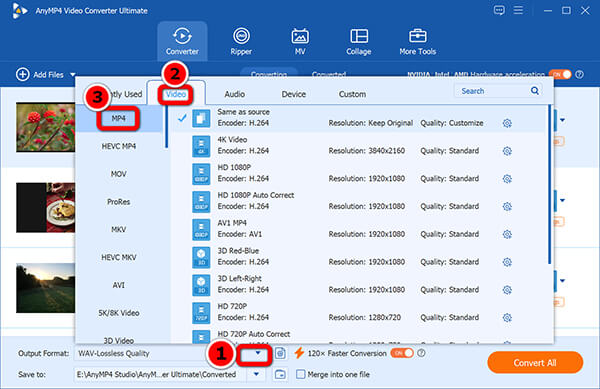The width and height of the screenshot is (600, 389).
Task: Choose the HD 1080P profile row
Action: tap(358, 174)
